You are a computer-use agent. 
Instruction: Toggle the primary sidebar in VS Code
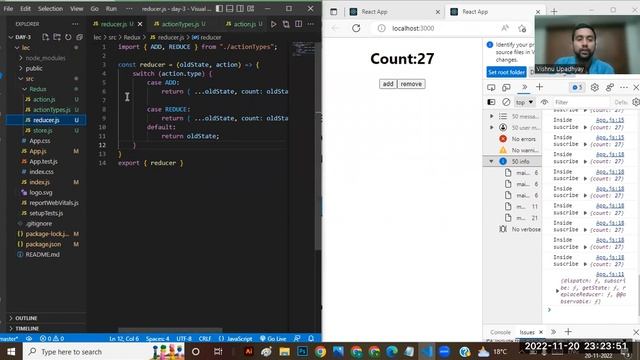[x=219, y=8]
